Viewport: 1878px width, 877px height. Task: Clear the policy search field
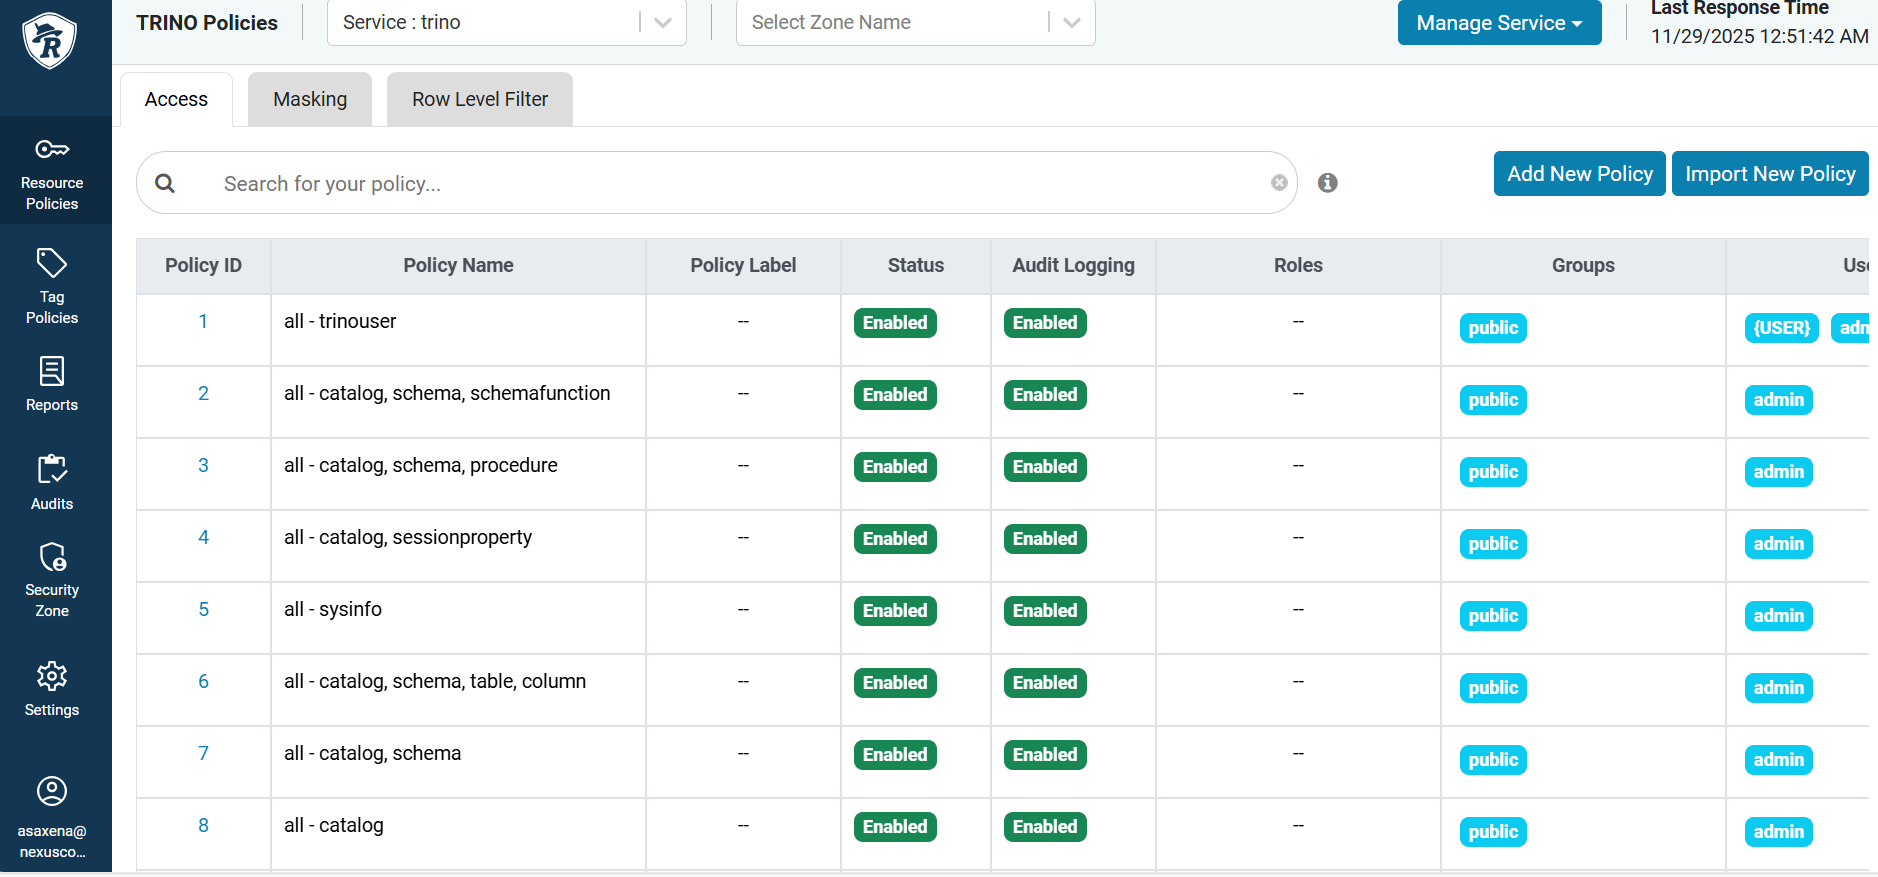(x=1279, y=183)
